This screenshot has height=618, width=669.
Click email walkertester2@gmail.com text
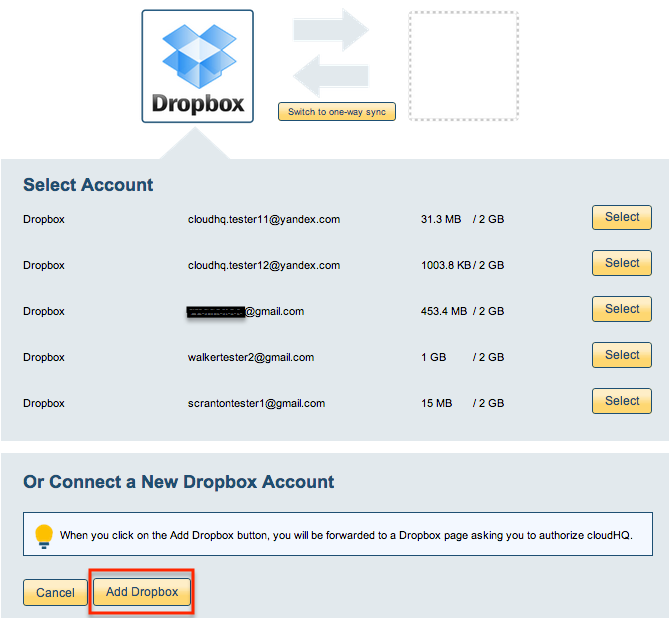click(251, 357)
